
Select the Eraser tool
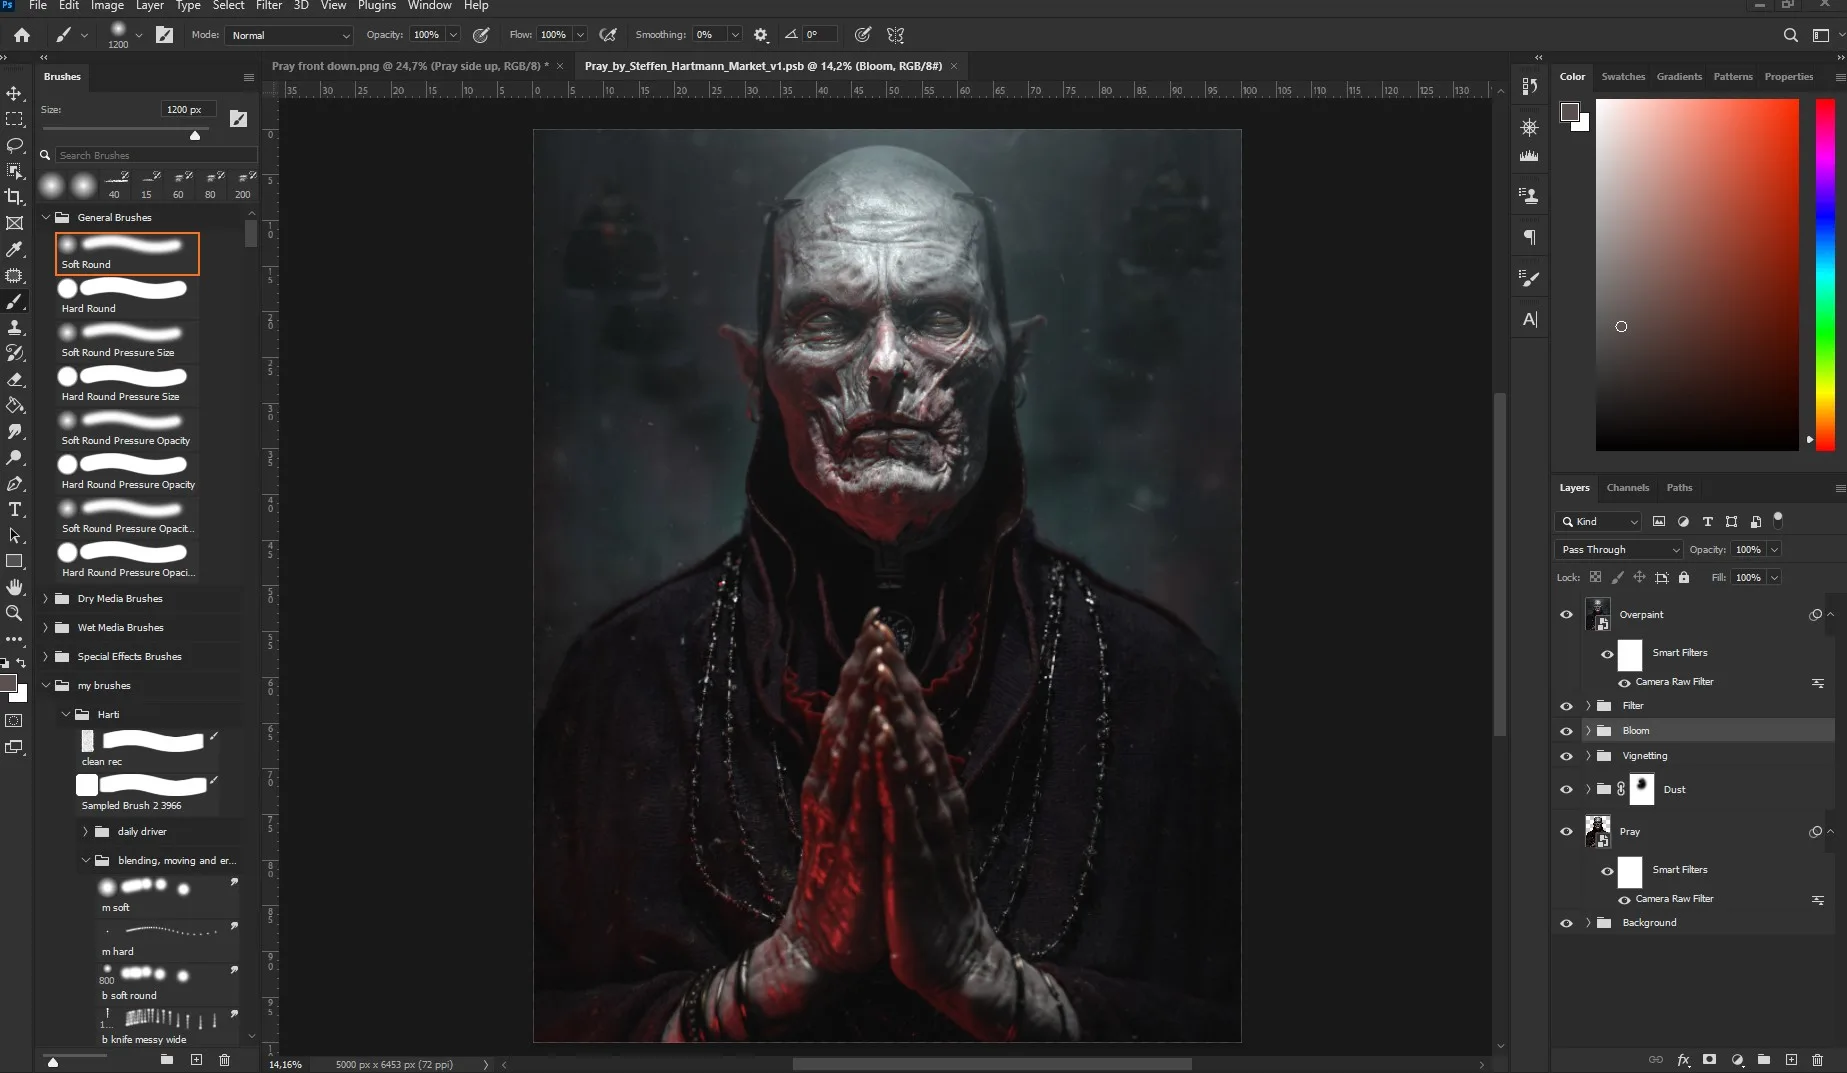[x=15, y=379]
